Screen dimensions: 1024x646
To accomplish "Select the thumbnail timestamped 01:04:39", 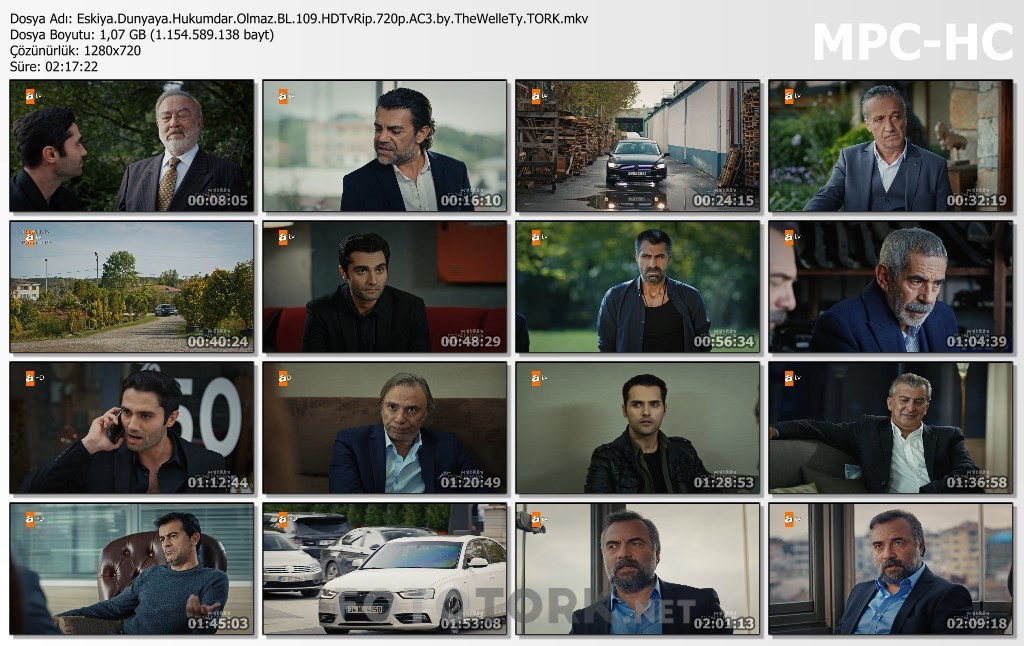I will pyautogui.click(x=891, y=287).
